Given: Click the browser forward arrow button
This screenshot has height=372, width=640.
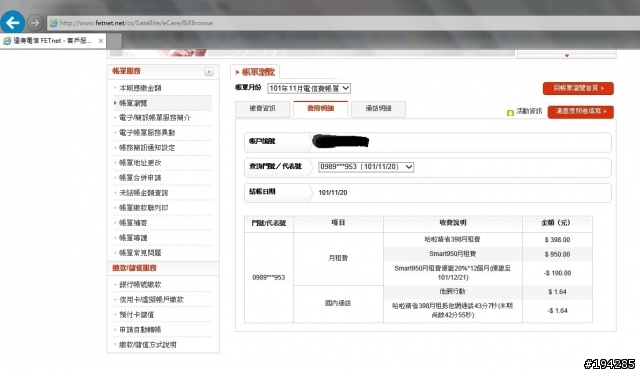Looking at the screenshot, I should tap(35, 23).
